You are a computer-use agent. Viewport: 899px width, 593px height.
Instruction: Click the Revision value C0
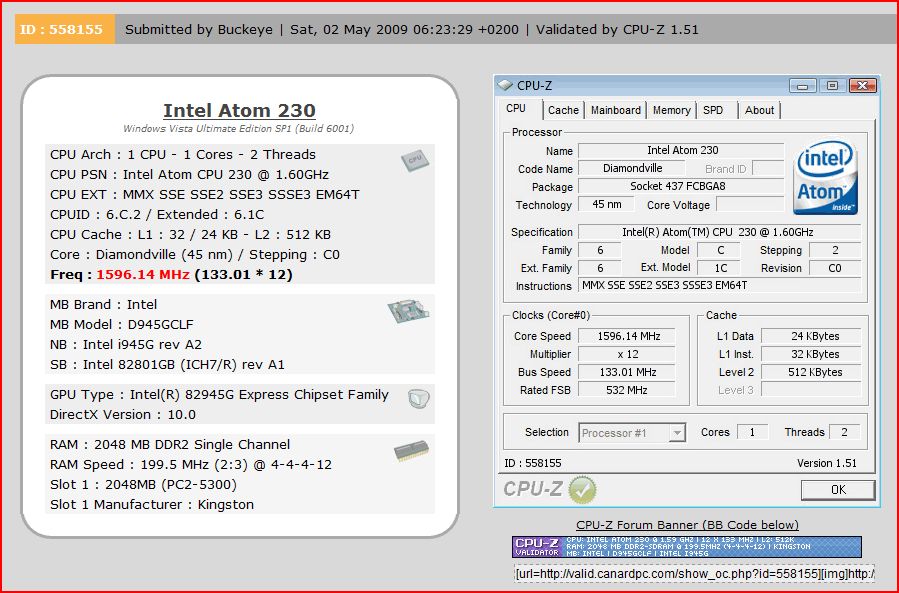[x=835, y=268]
